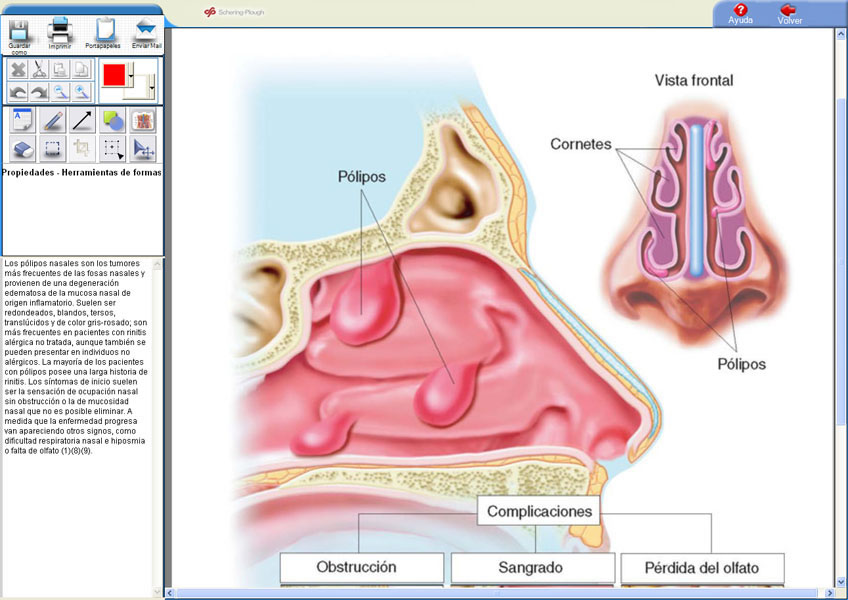The height and width of the screenshot is (600, 848).
Task: Open the white background color dropdown arrow
Action: [152, 87]
